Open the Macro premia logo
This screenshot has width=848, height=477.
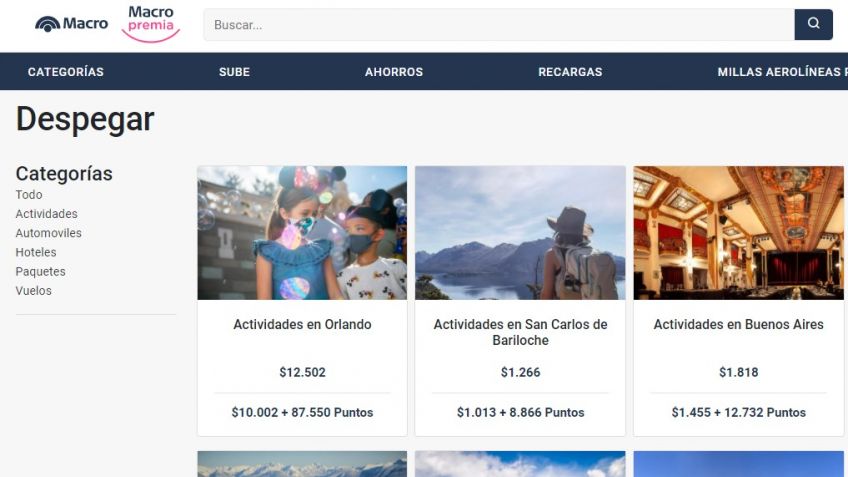(151, 24)
